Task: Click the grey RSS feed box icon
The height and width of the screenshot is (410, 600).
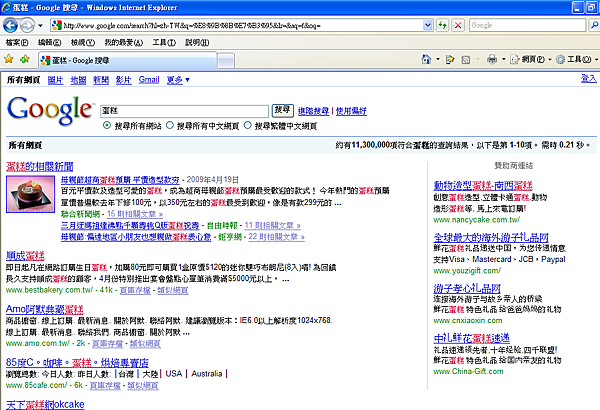Action: click(466, 60)
